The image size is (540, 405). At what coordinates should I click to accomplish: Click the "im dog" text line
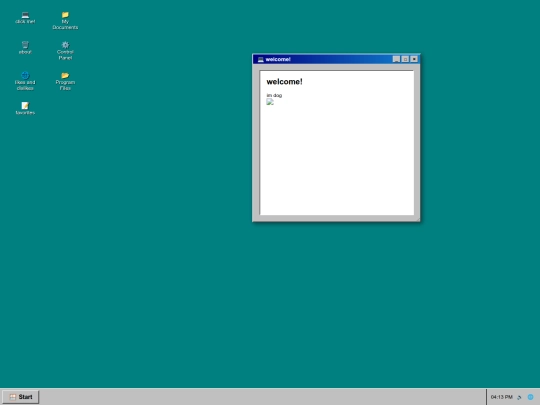point(274,95)
